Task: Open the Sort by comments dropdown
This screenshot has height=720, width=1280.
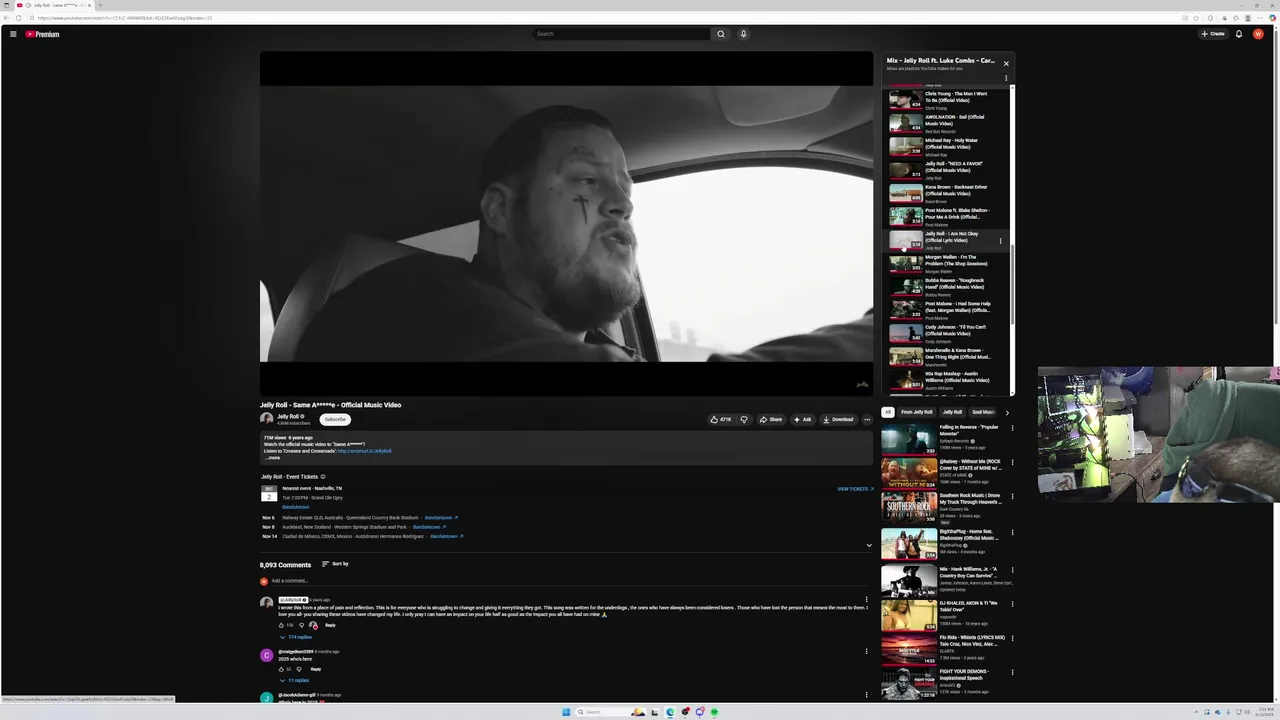Action: point(335,564)
